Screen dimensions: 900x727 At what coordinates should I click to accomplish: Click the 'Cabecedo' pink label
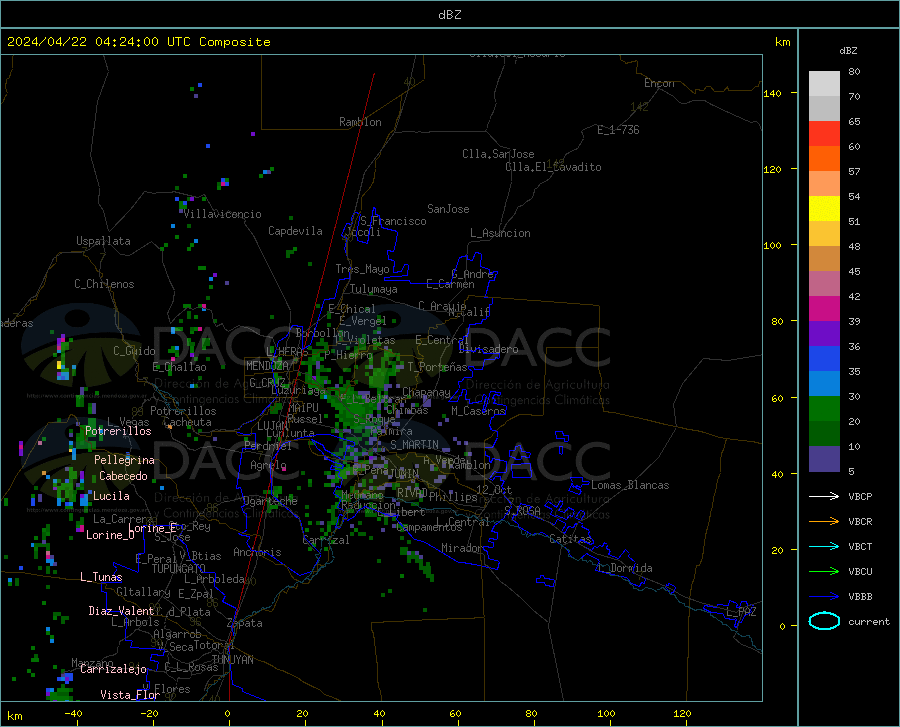pyautogui.click(x=123, y=476)
